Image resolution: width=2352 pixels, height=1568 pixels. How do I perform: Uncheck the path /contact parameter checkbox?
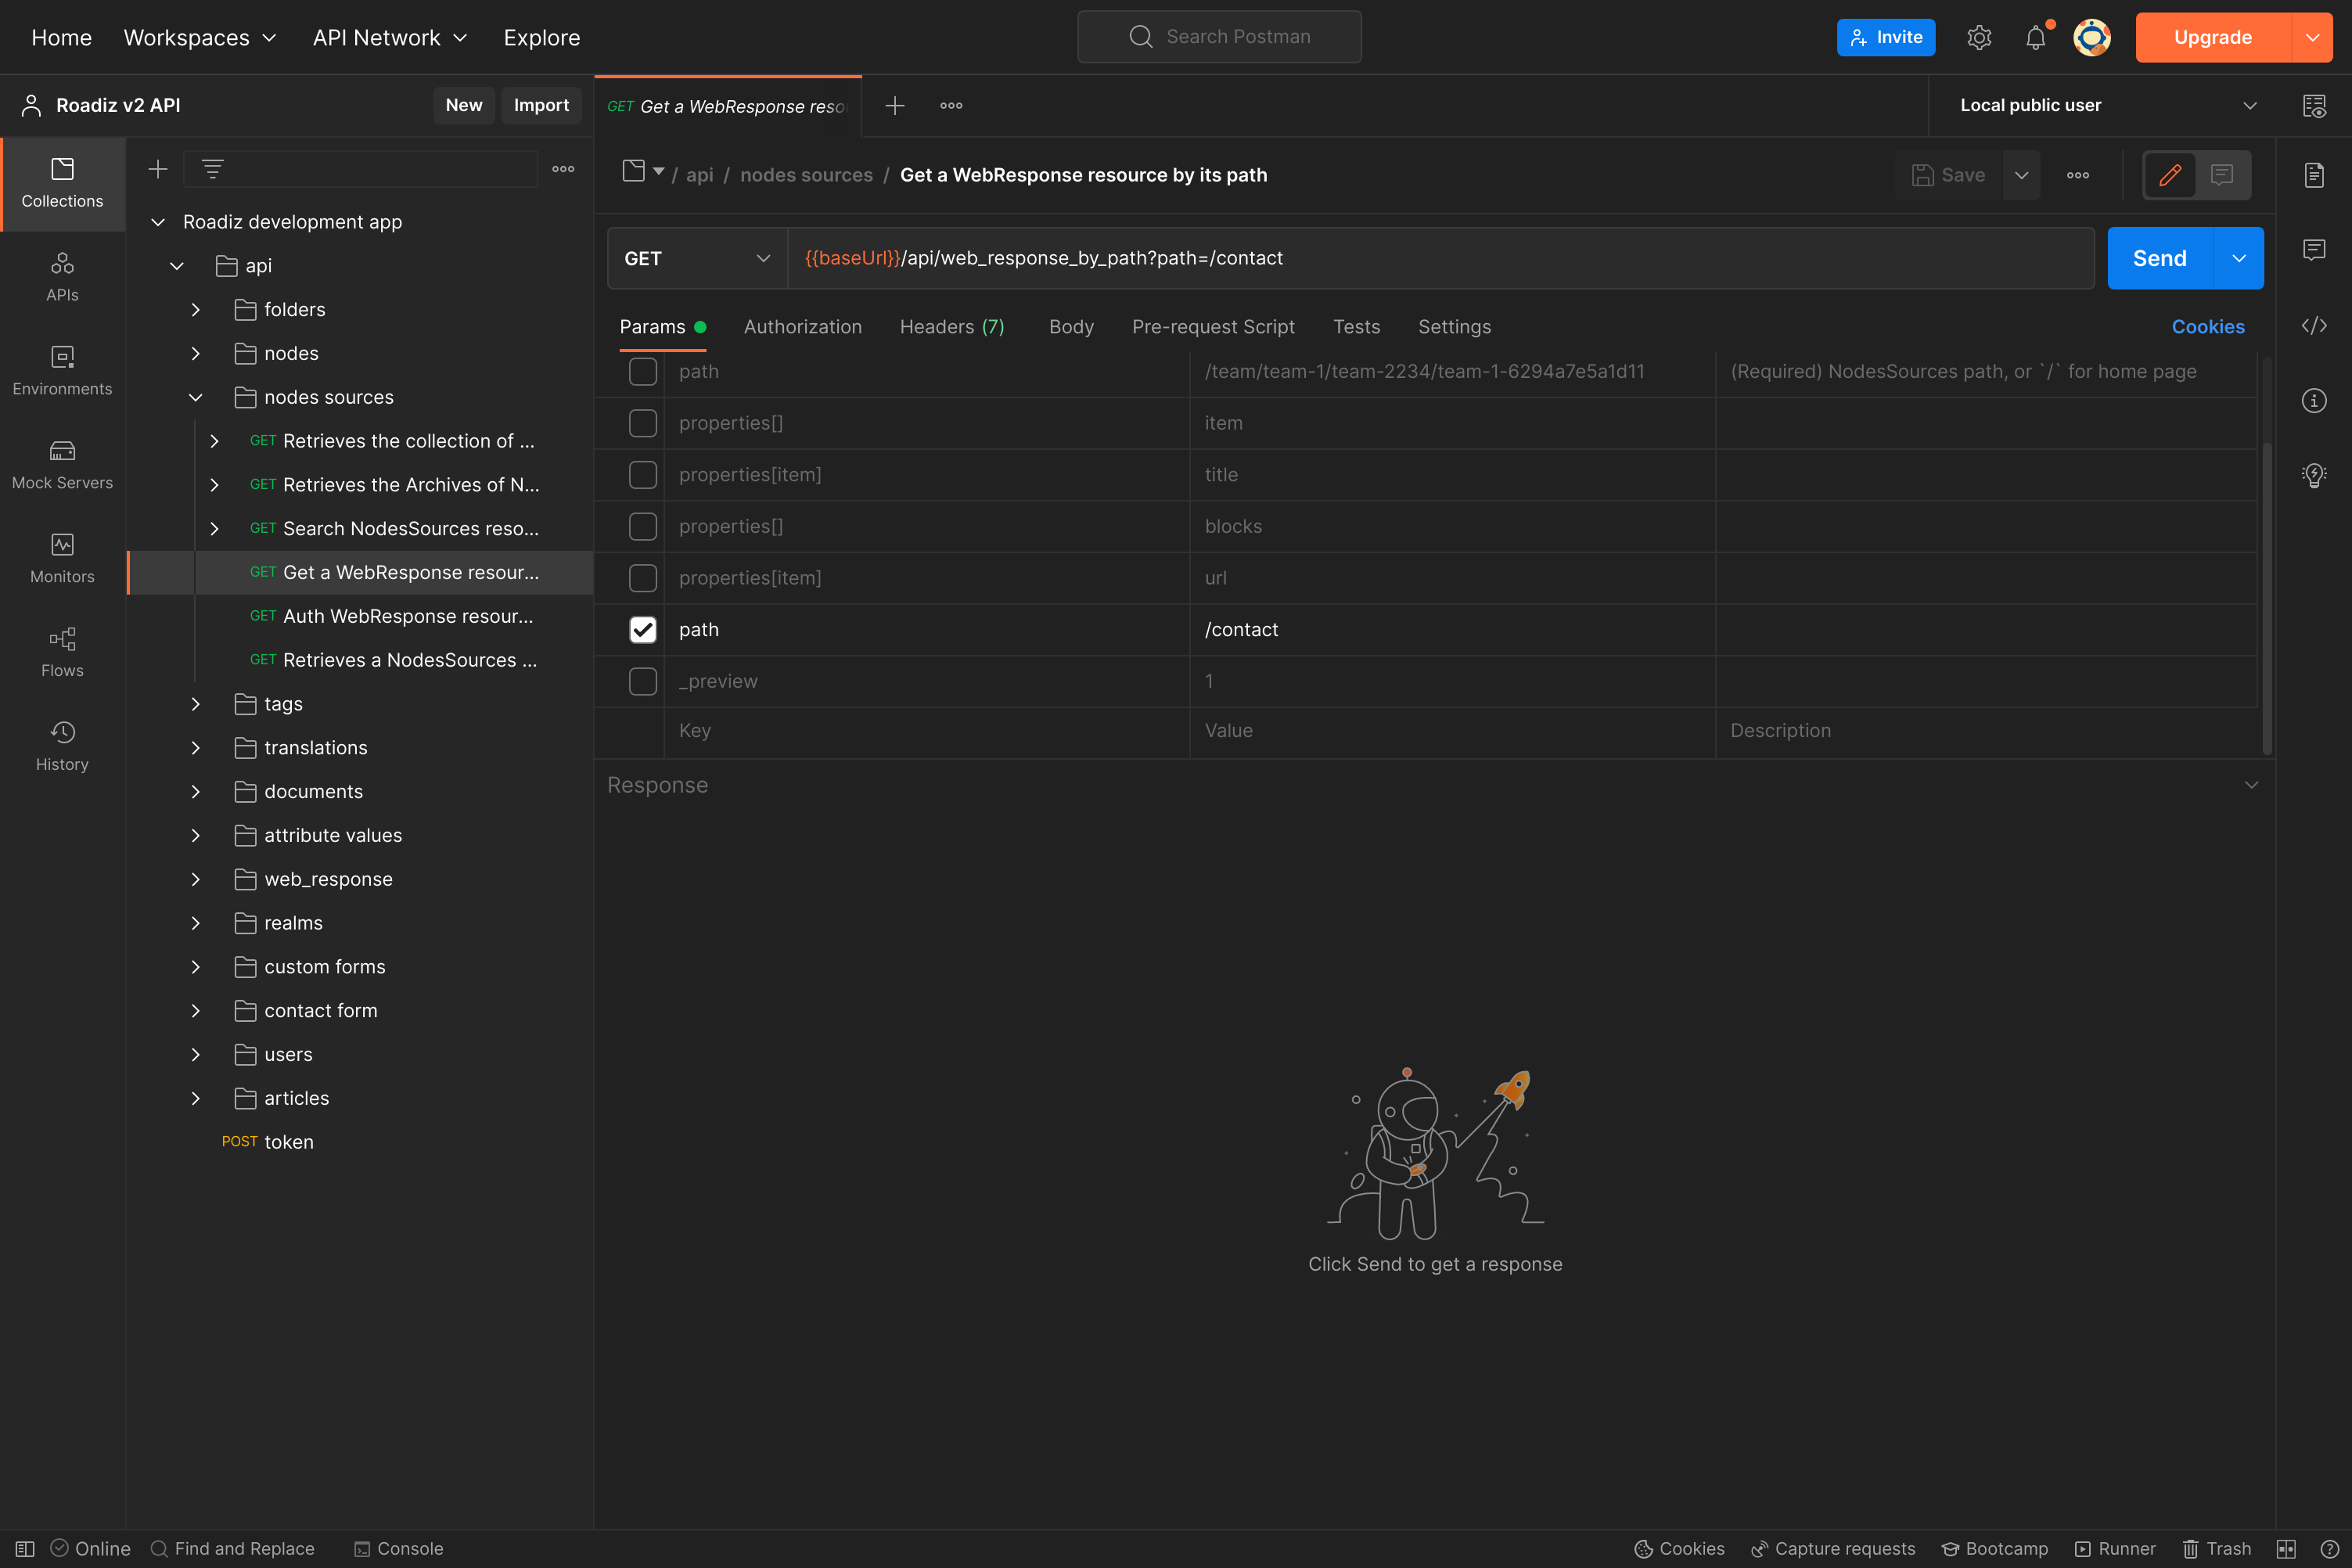tap(643, 629)
